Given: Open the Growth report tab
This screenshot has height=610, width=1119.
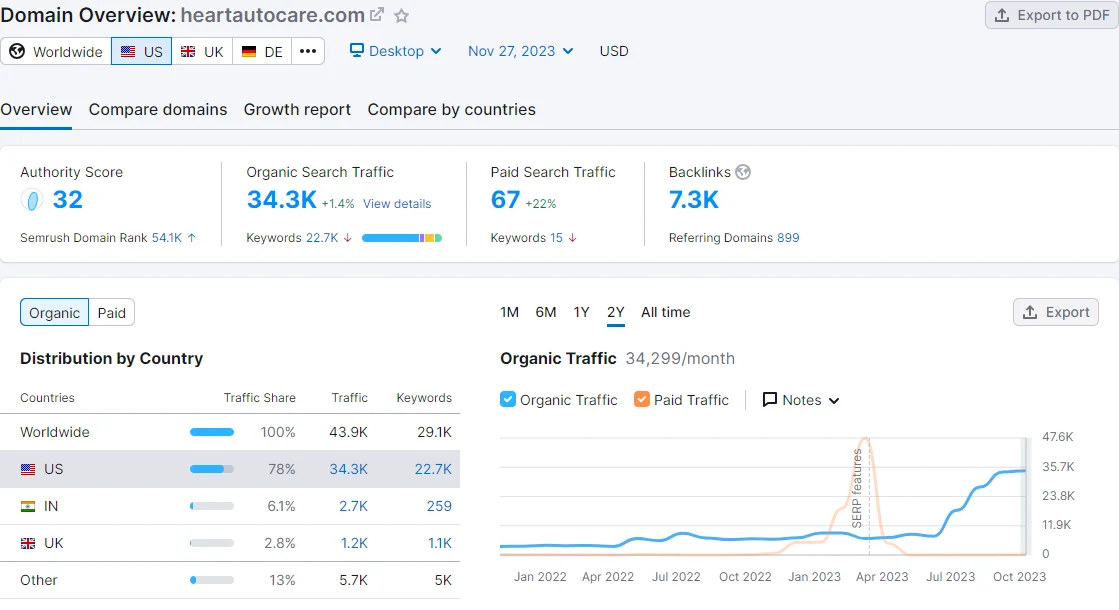Looking at the screenshot, I should [x=297, y=109].
